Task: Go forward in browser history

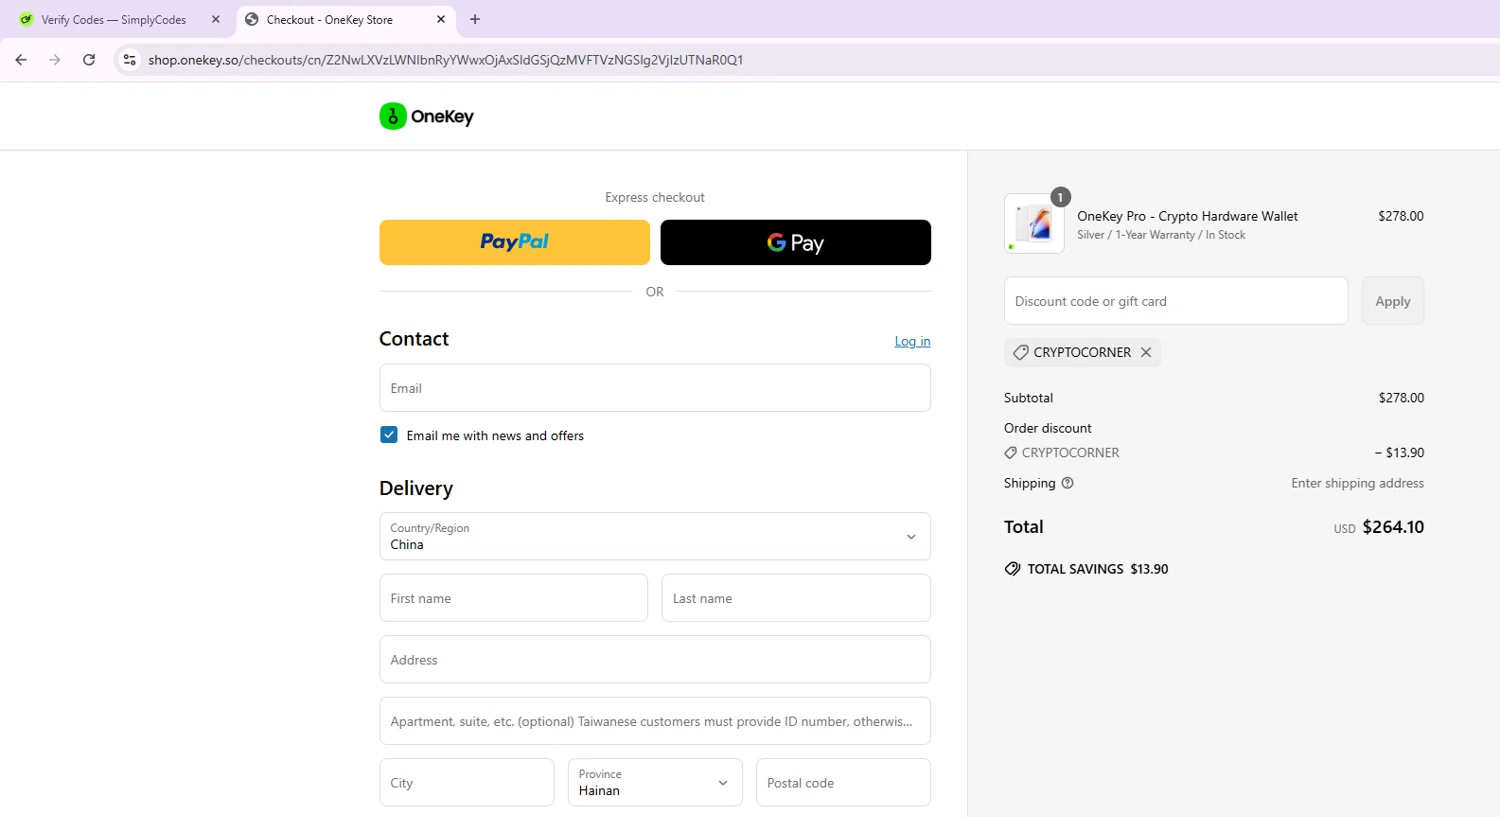Action: click(55, 60)
